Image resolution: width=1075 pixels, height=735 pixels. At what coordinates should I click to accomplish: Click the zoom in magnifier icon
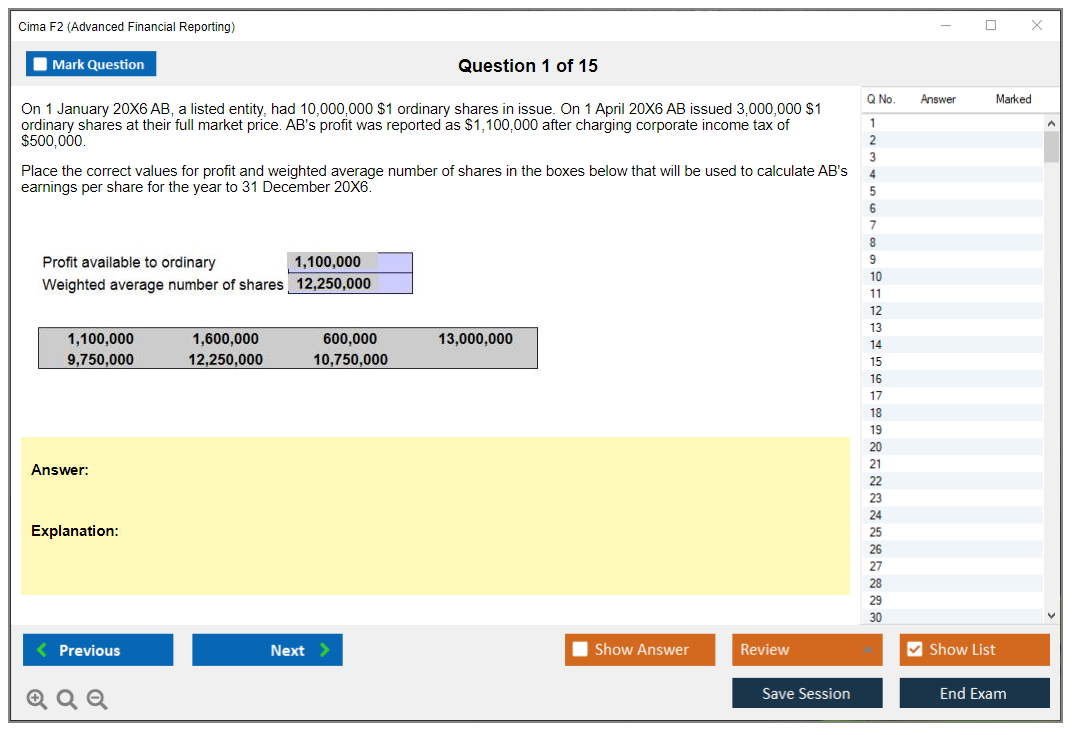[x=37, y=700]
